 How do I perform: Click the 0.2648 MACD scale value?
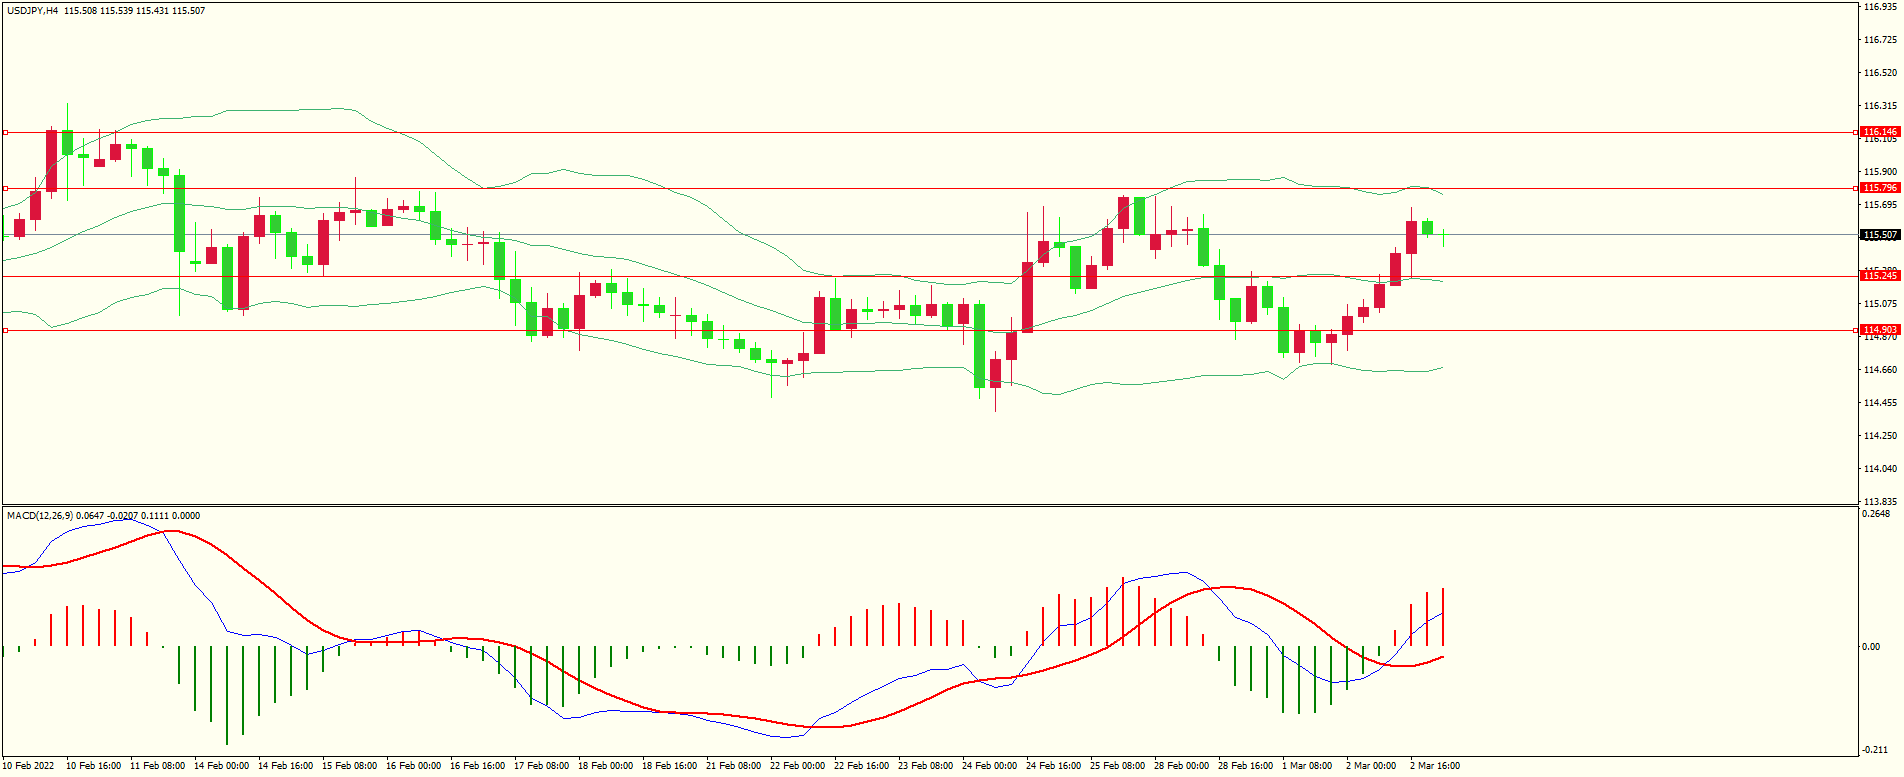[1877, 514]
